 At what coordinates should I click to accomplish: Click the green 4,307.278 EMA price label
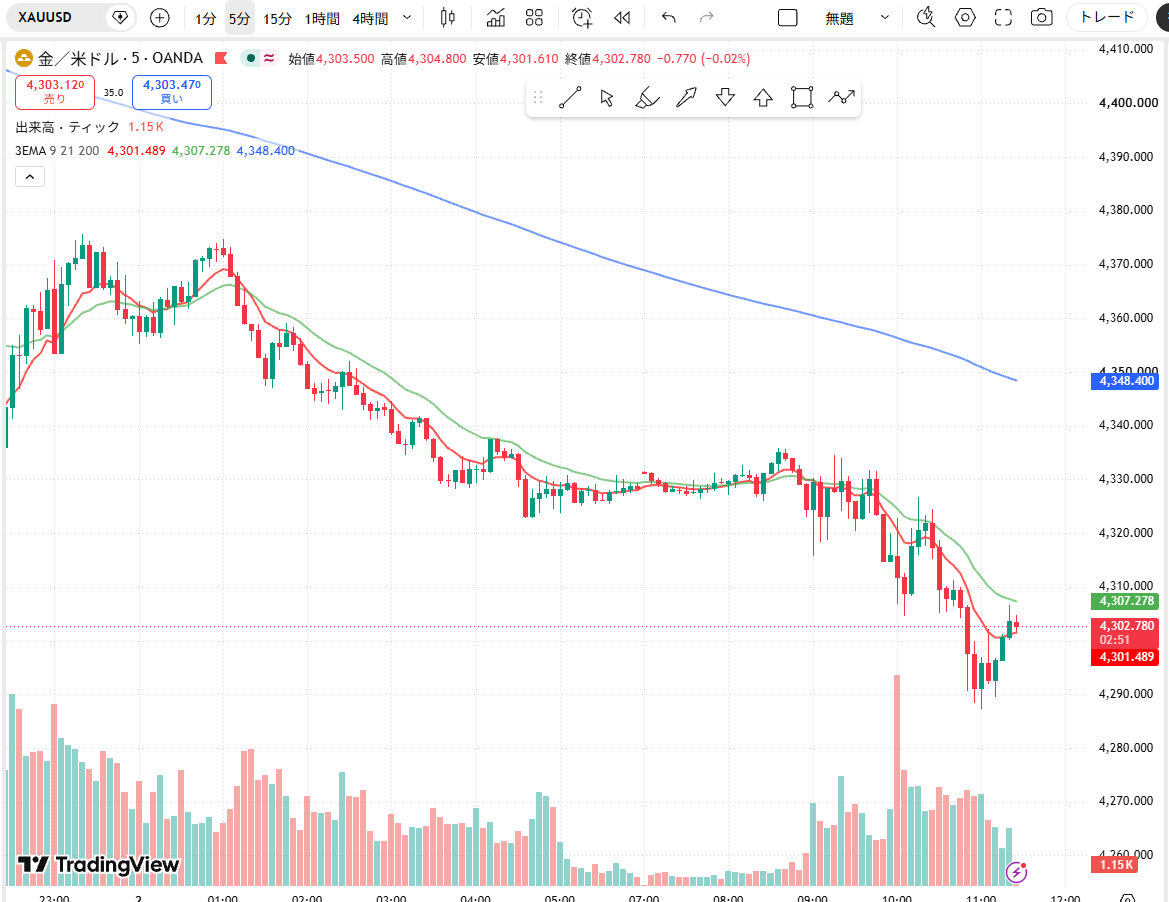(x=1124, y=601)
